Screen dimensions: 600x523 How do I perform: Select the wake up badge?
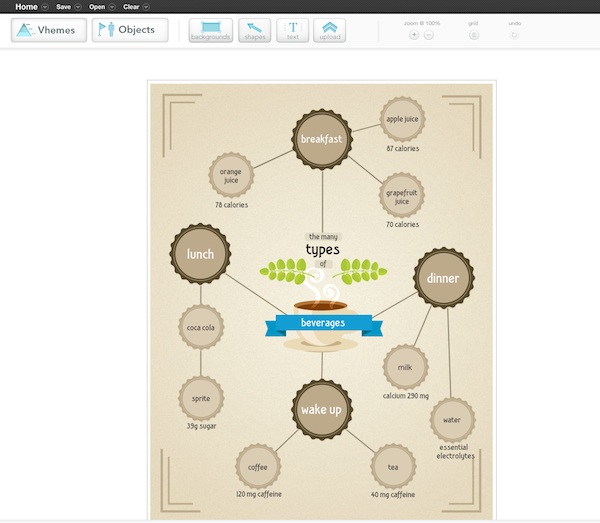pyautogui.click(x=322, y=410)
